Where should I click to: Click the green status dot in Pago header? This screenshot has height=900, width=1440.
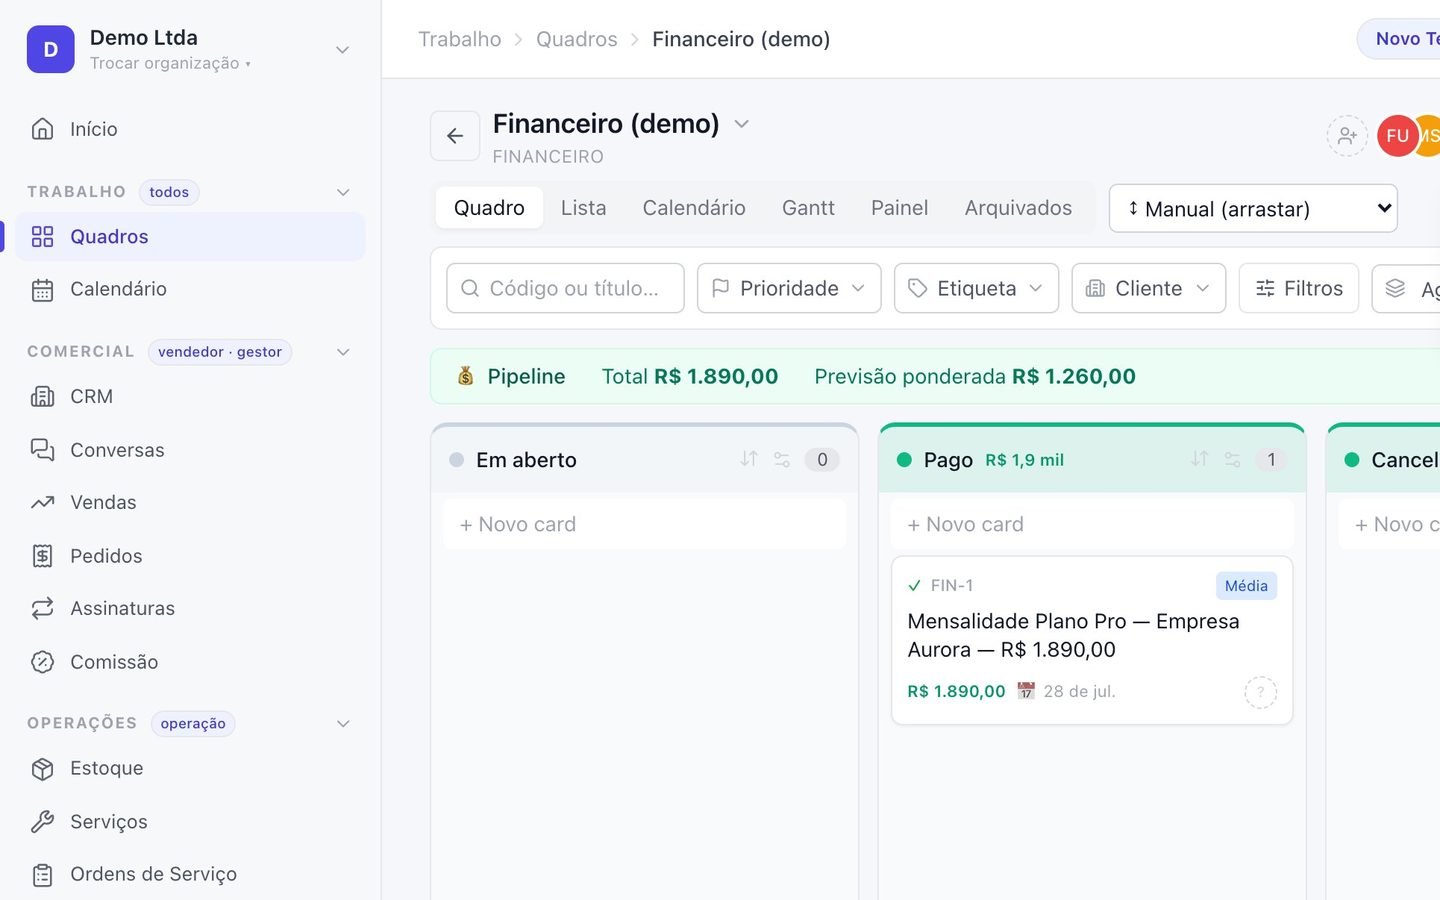click(x=904, y=460)
